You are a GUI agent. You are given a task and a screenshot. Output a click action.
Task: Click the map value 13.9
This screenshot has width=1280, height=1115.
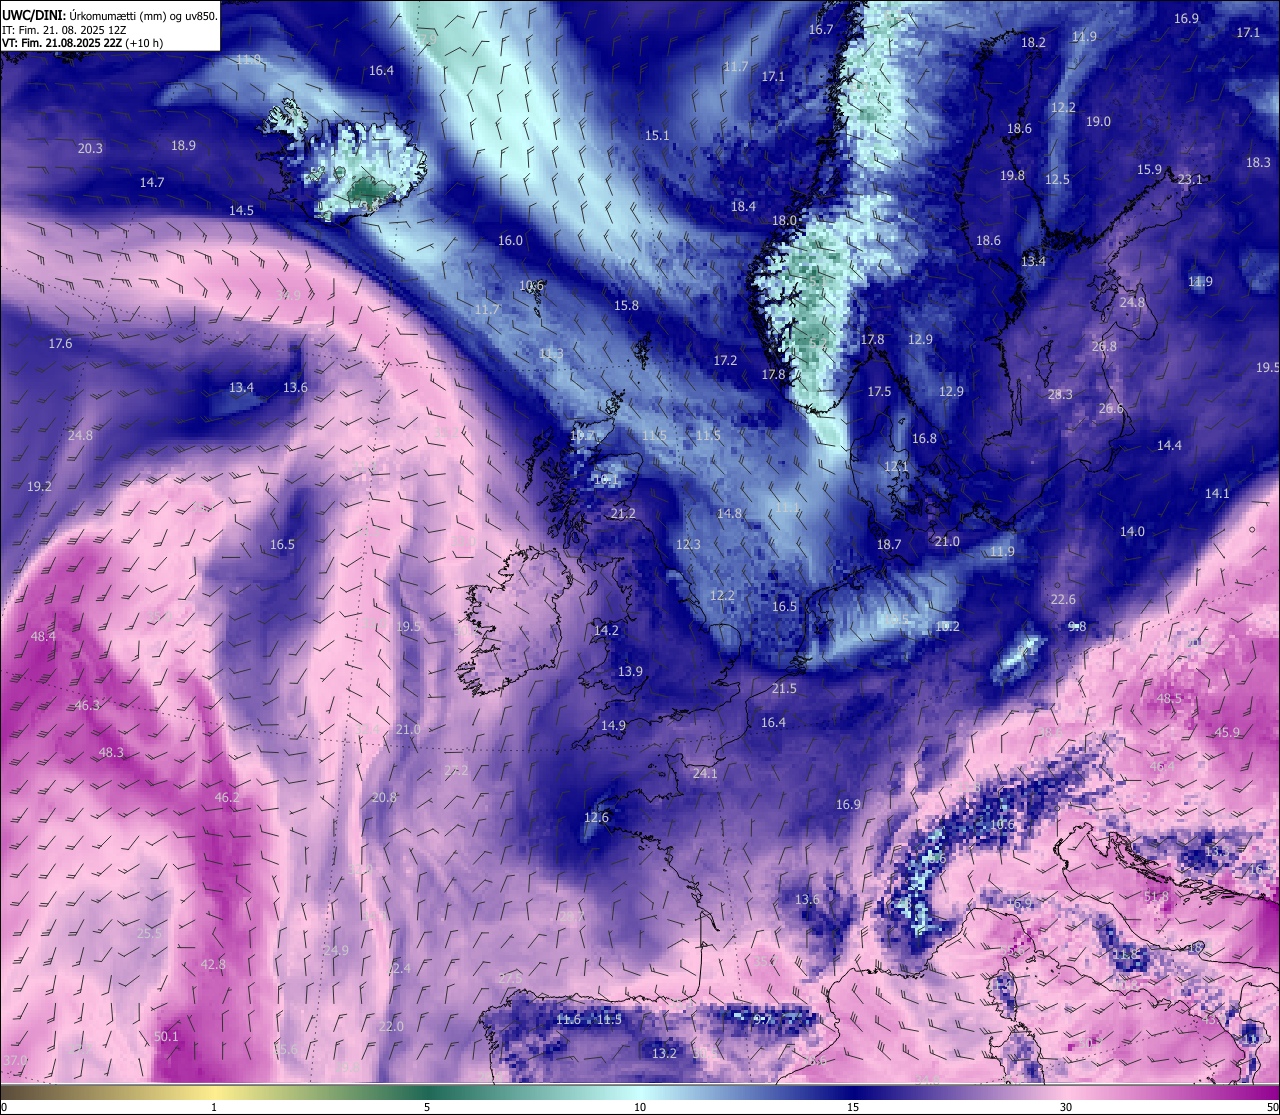[630, 671]
